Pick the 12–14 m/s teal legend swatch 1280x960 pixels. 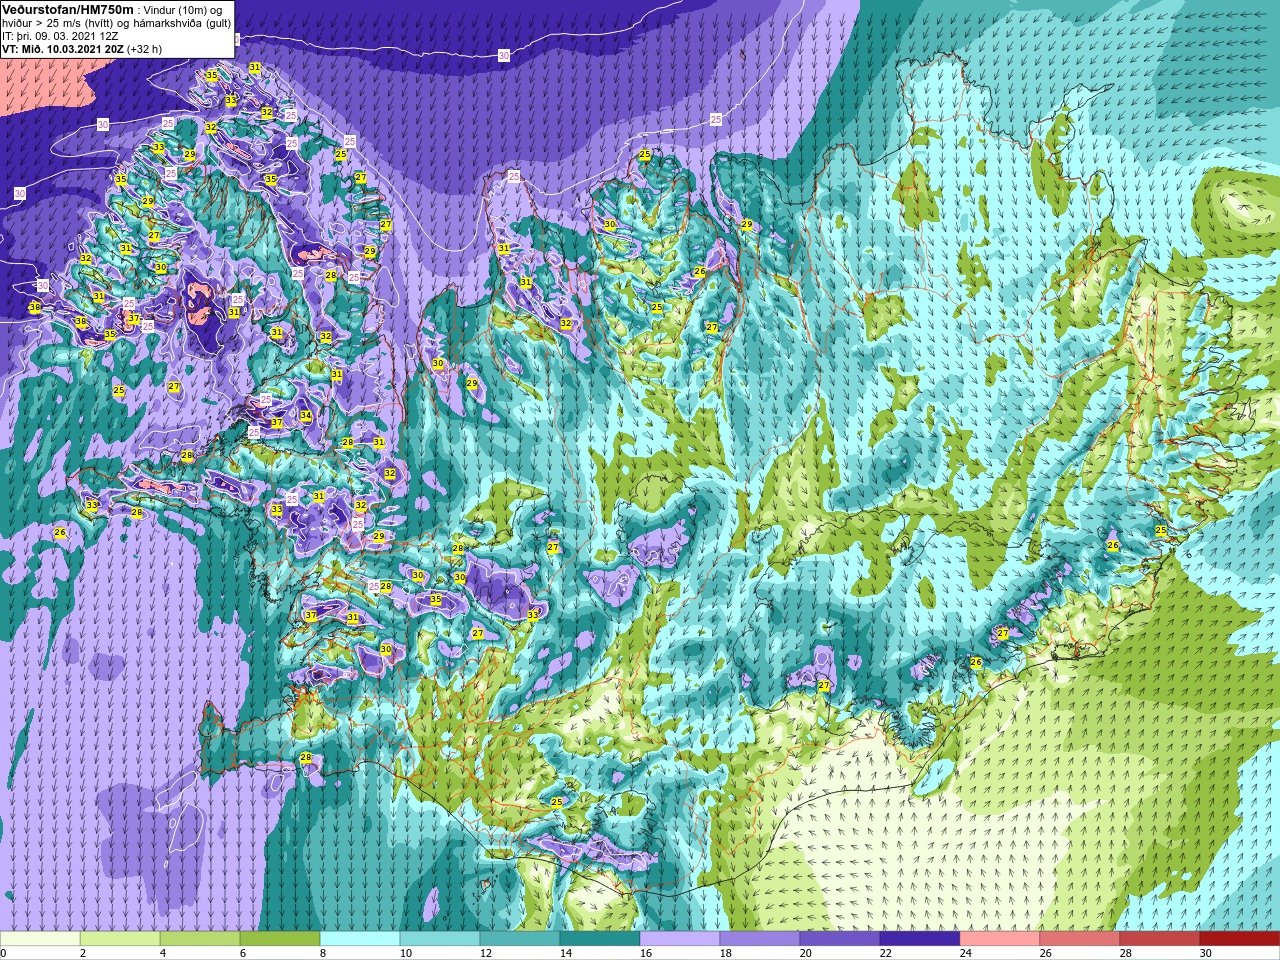tap(520, 939)
